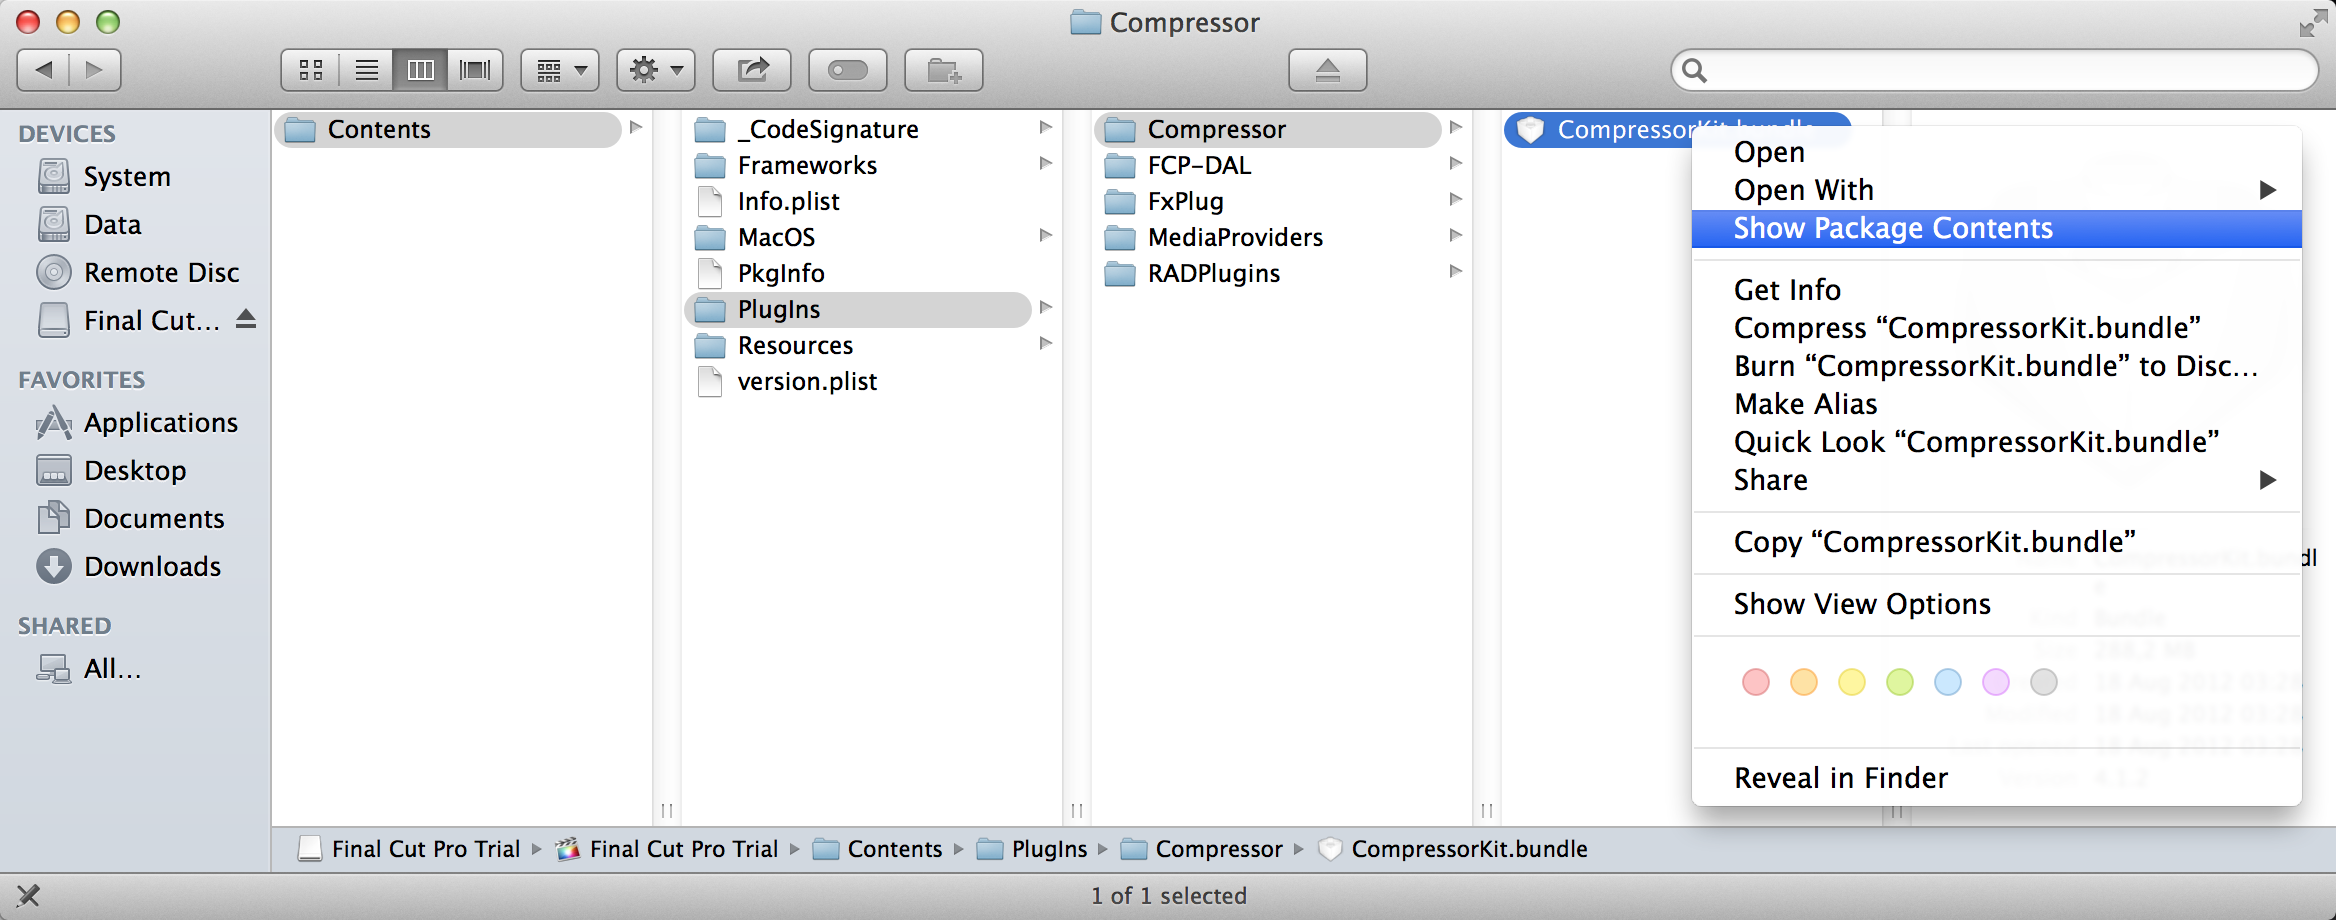Screen dimensions: 2336x920
Task: Switch to icon view in toolbar
Action: click(311, 70)
